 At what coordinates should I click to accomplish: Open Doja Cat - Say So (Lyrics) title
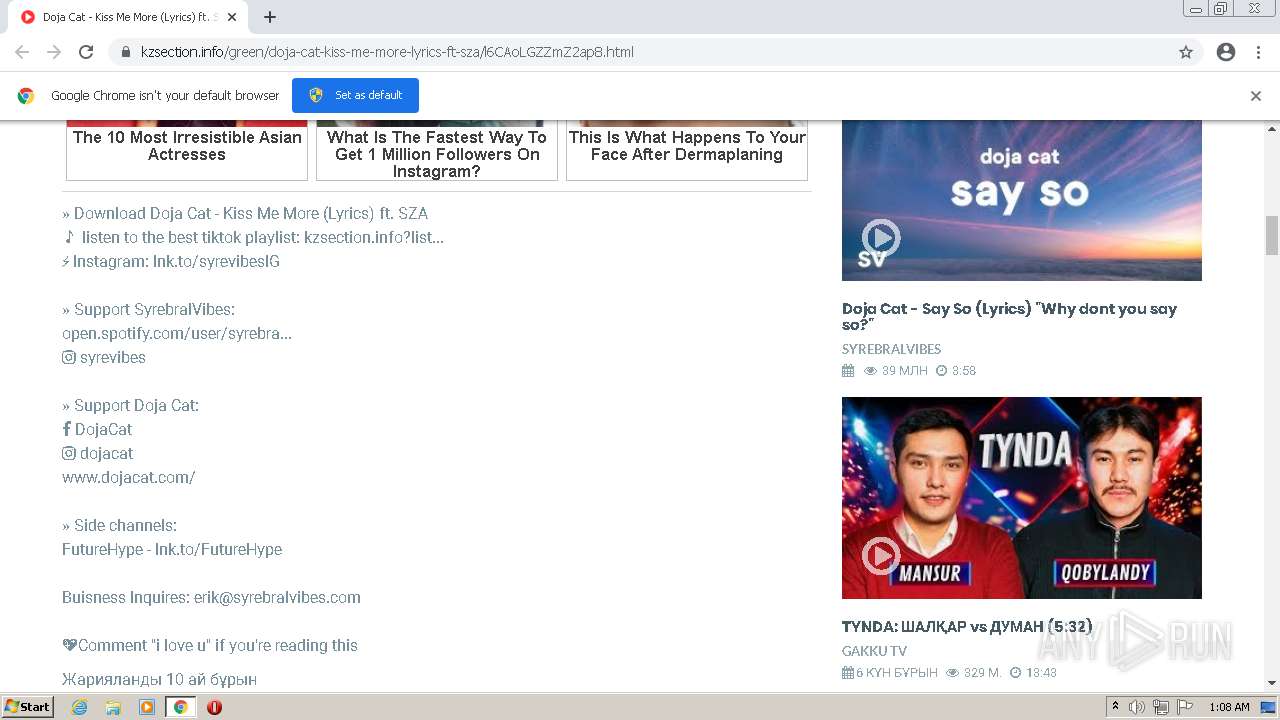1009,316
